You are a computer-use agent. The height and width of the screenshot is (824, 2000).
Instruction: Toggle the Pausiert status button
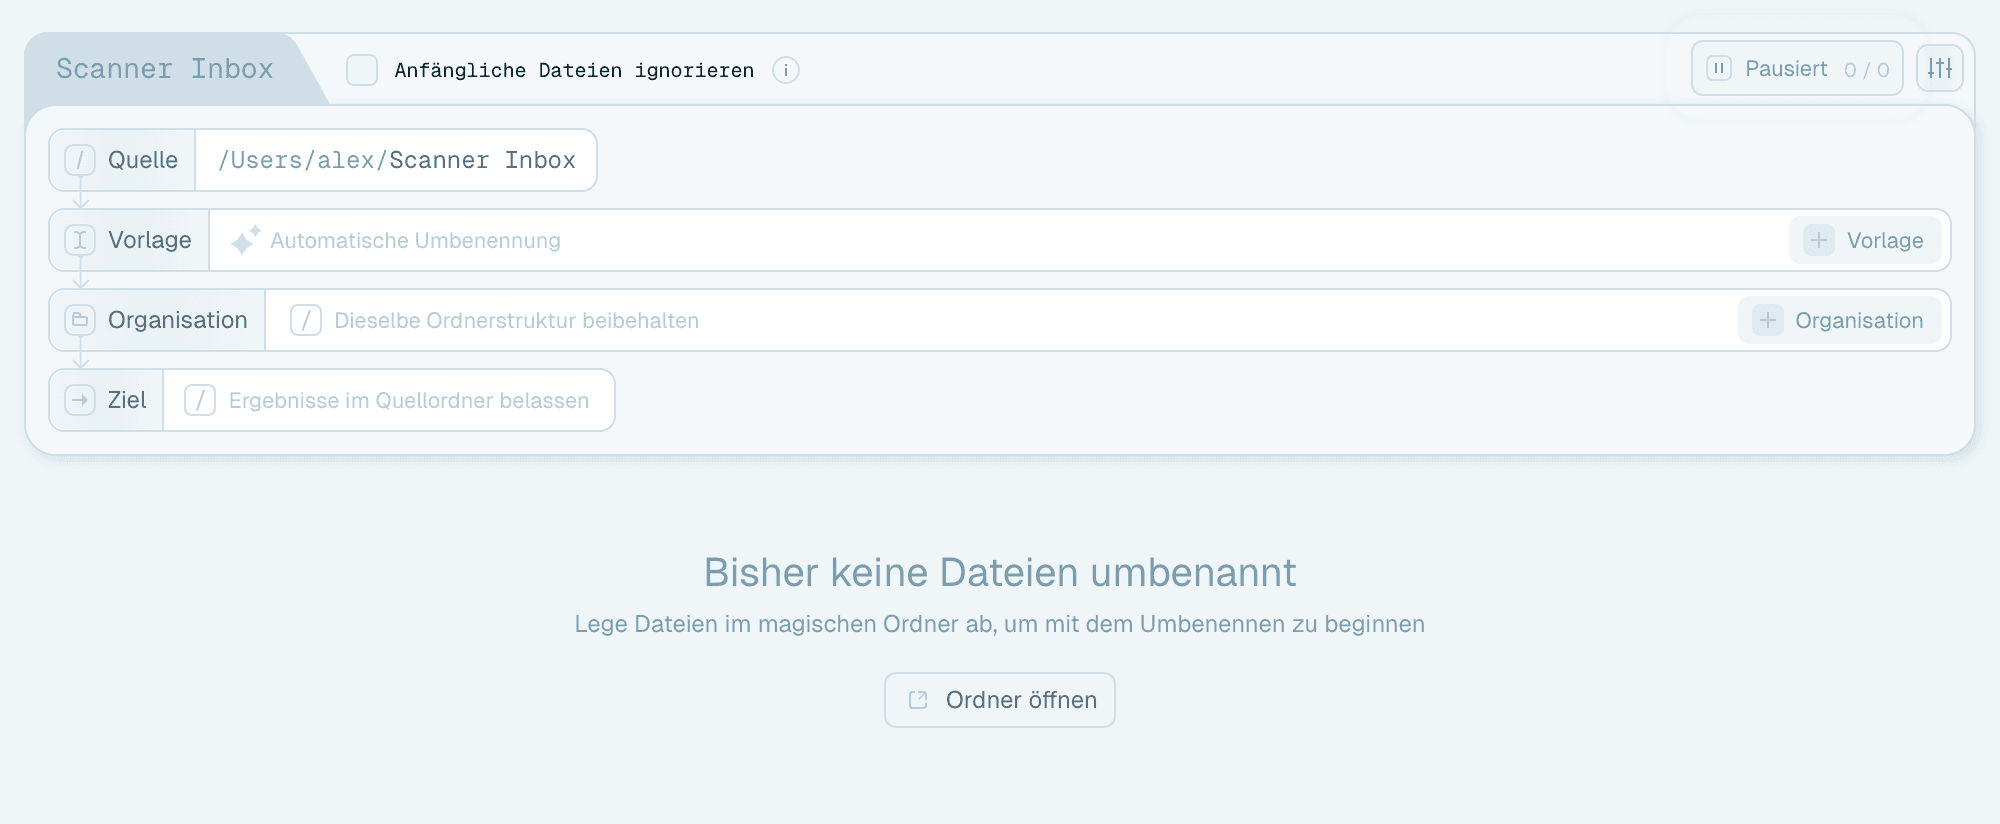pos(1797,68)
